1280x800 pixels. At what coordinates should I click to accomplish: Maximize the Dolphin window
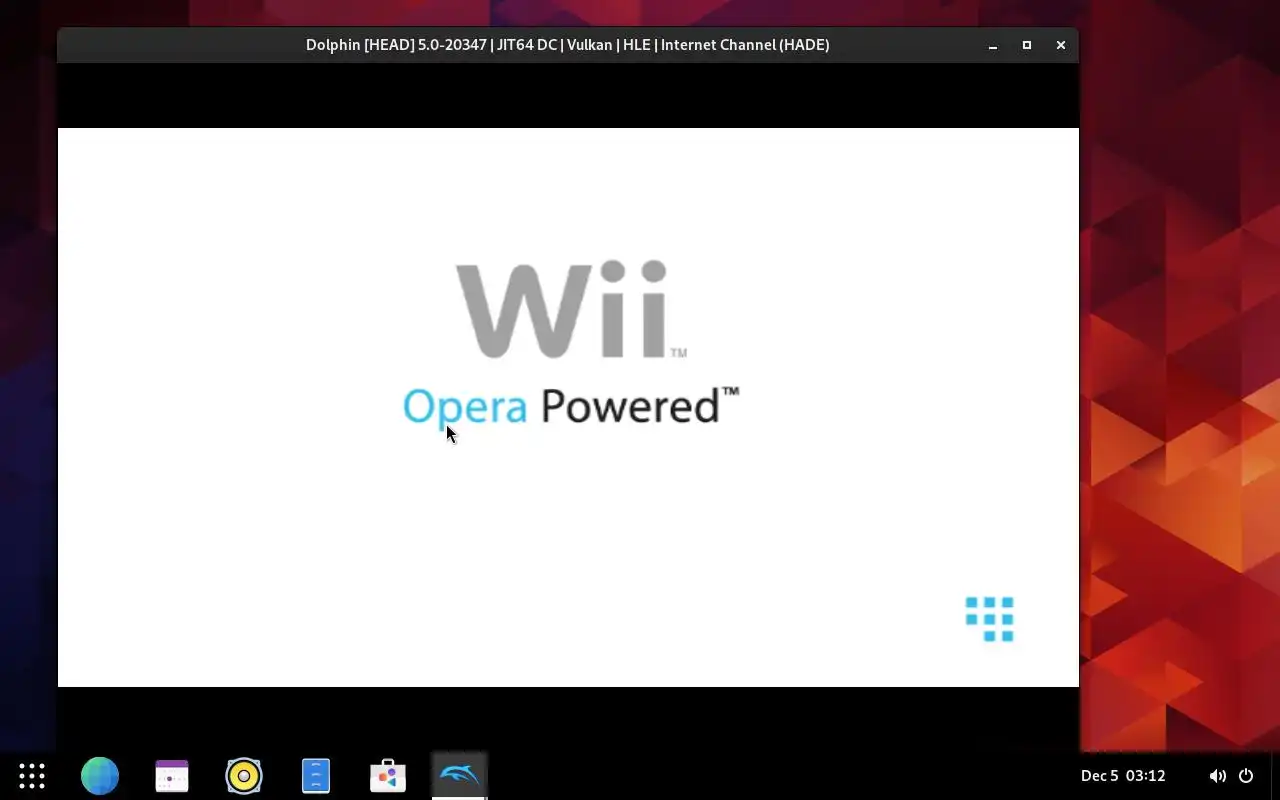coord(1027,45)
